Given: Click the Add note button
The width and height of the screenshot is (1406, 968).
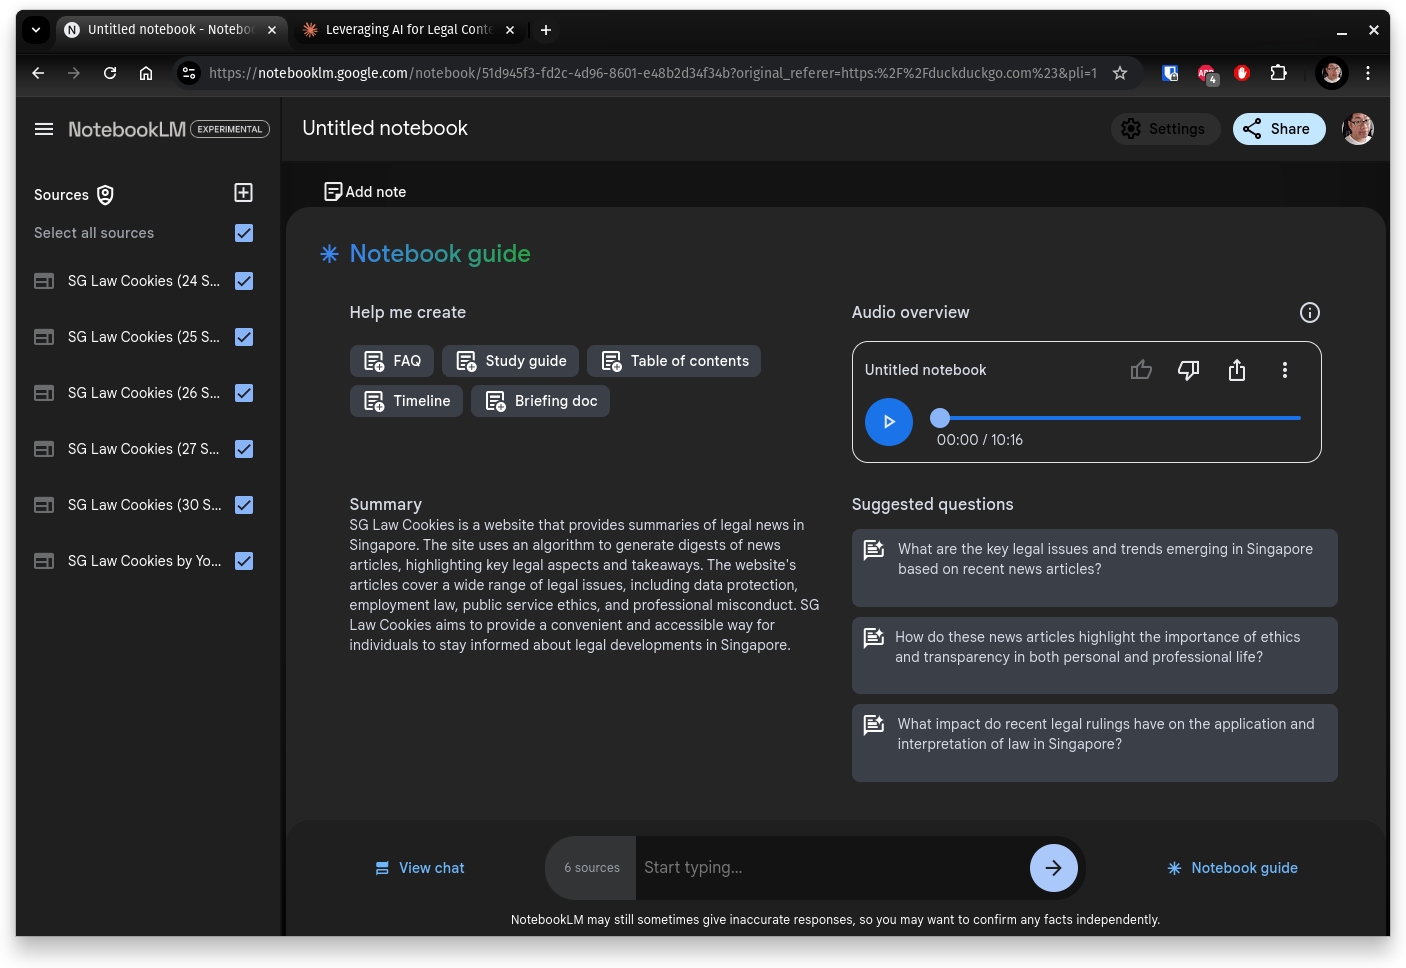Looking at the screenshot, I should click(366, 192).
